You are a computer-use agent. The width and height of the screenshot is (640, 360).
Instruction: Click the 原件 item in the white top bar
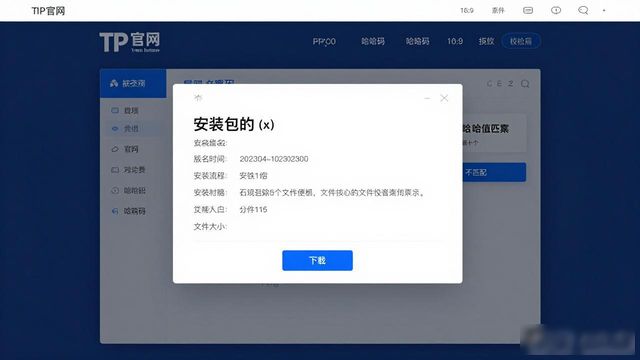pyautogui.click(x=498, y=11)
